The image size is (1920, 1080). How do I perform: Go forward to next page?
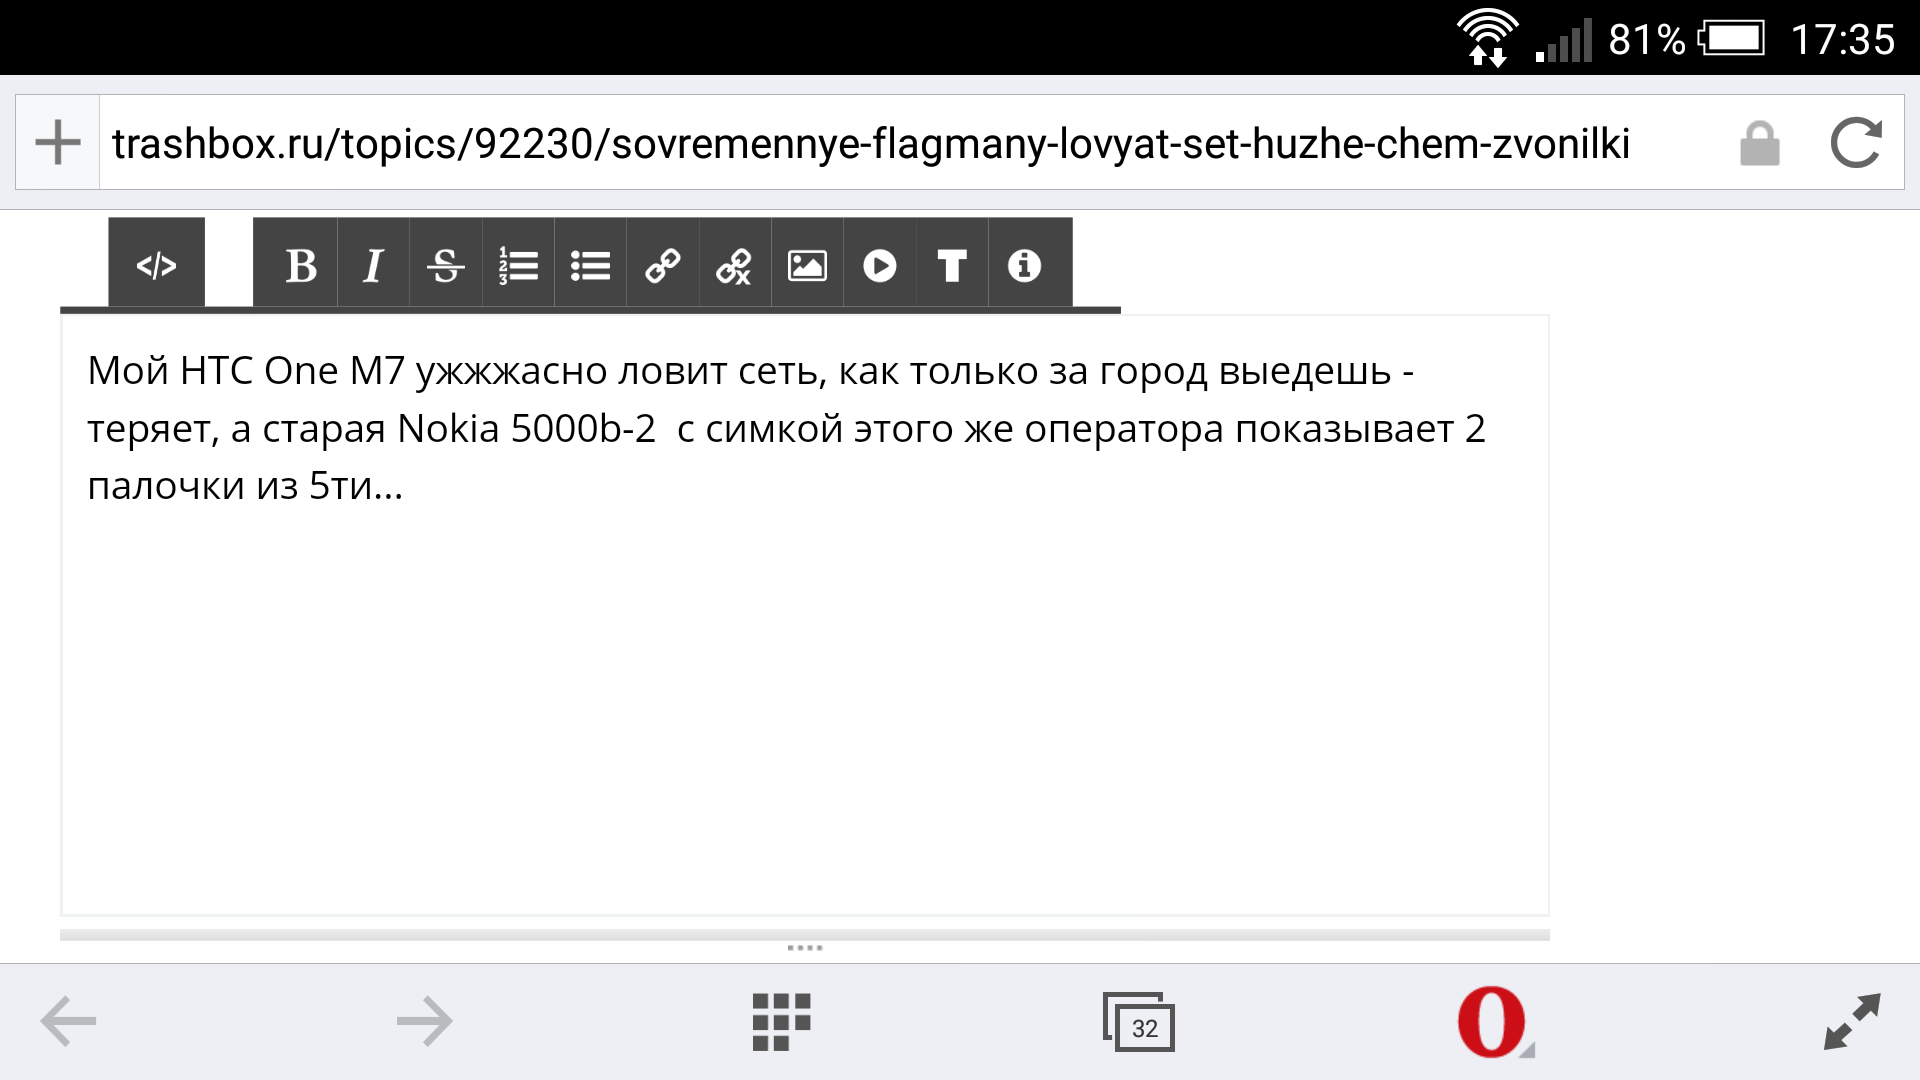(425, 1021)
